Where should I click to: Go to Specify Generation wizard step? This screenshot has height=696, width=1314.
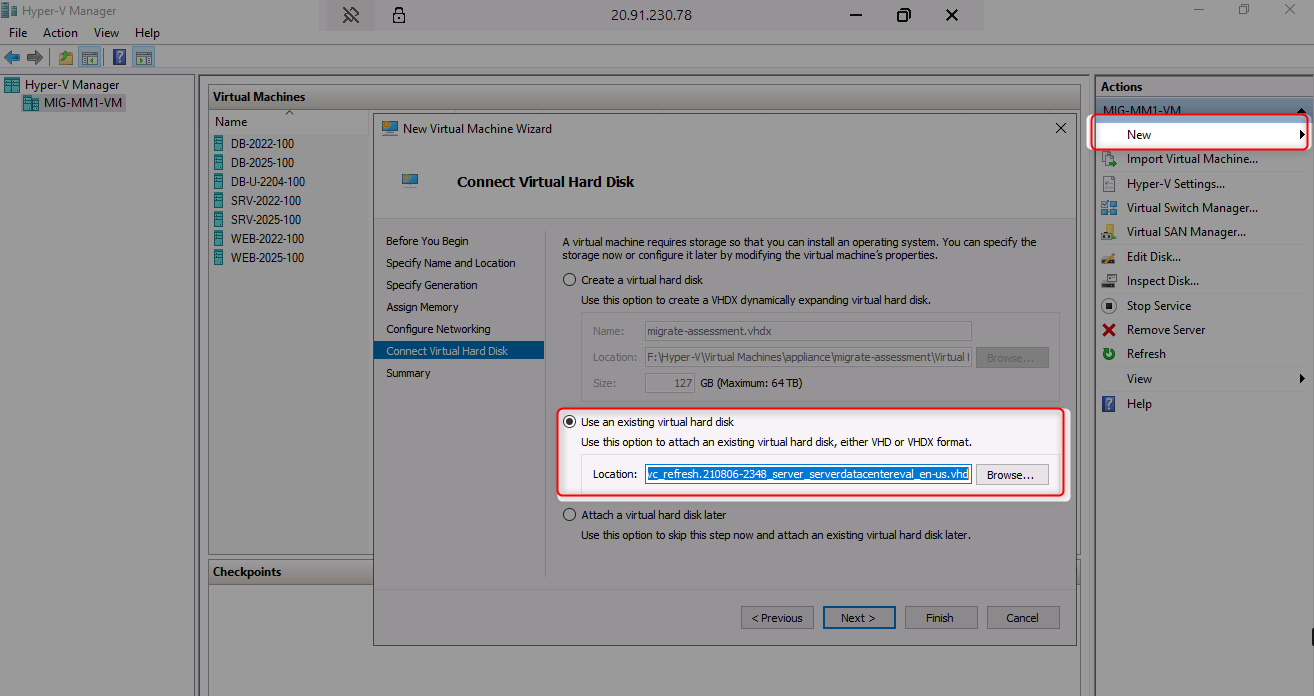[432, 285]
